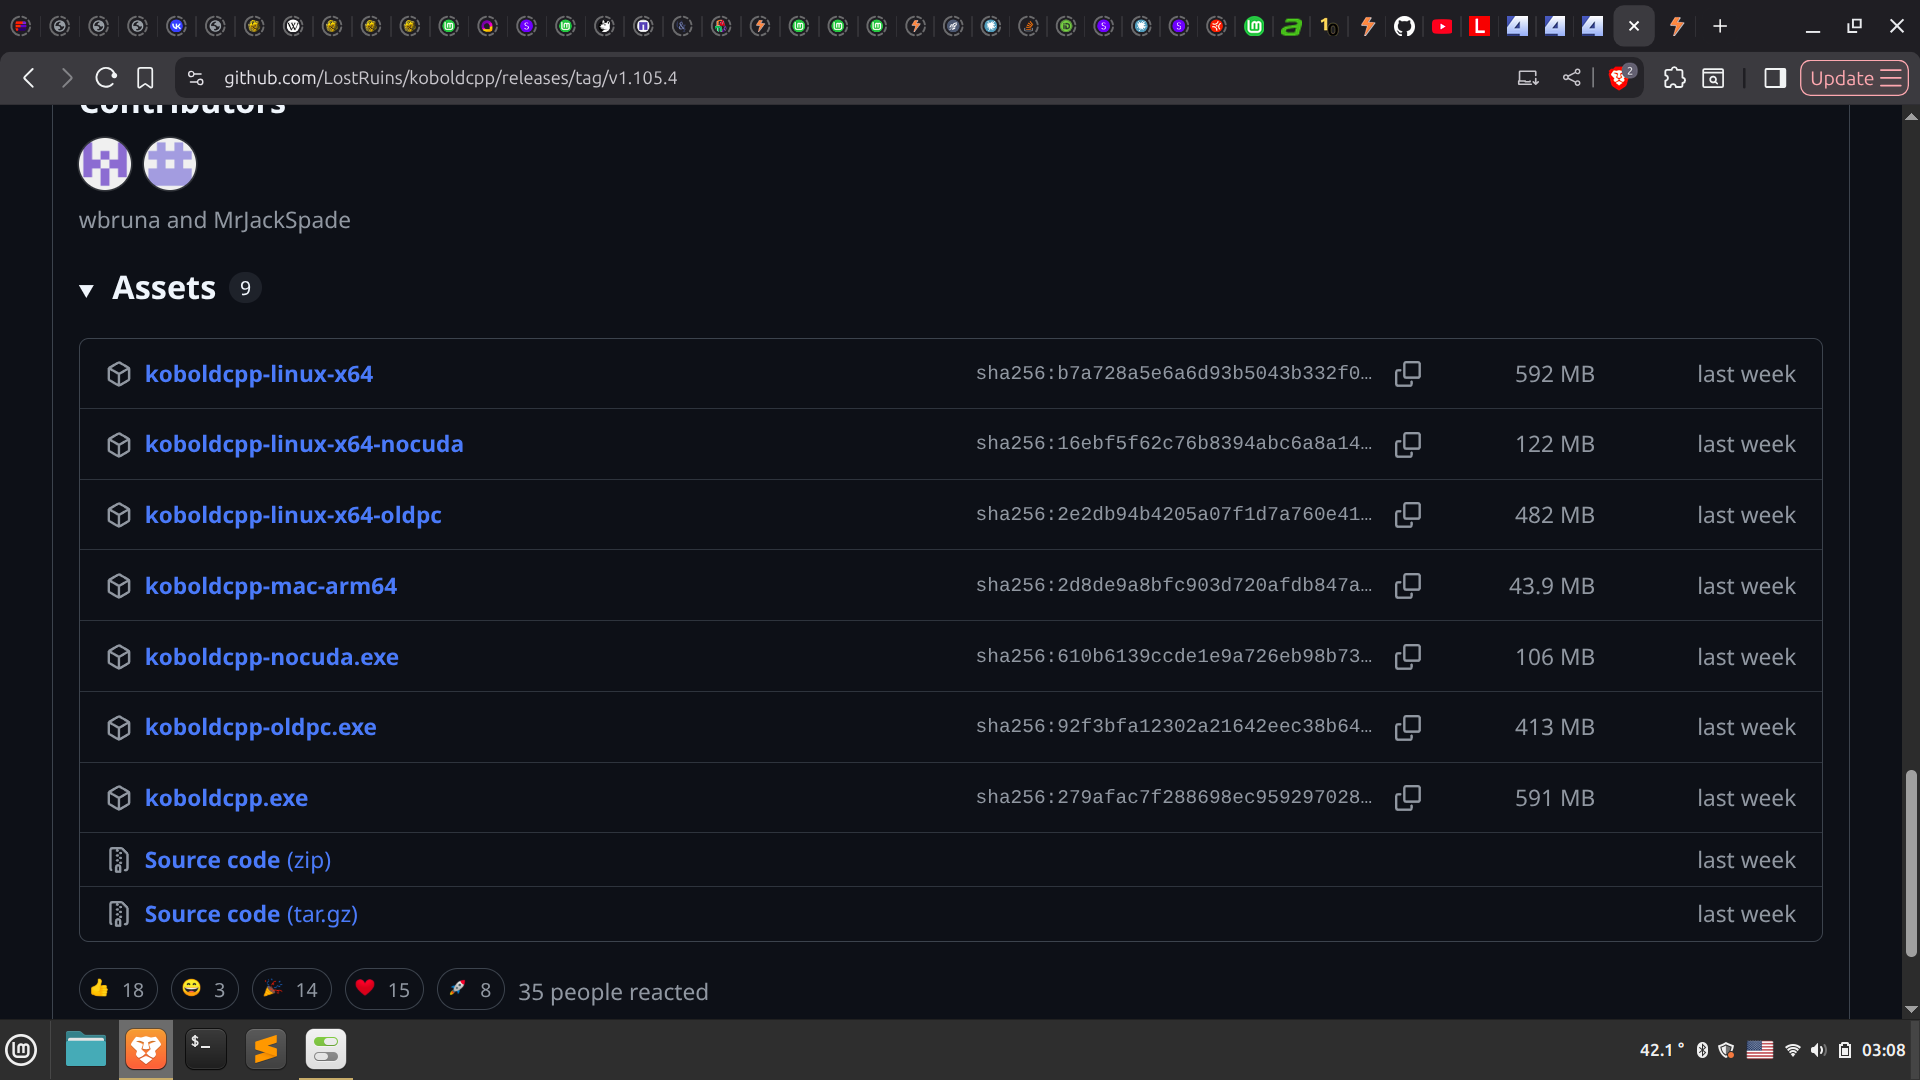Download koboldcpp-nocuda.exe
The image size is (1920, 1080).
[x=271, y=657]
